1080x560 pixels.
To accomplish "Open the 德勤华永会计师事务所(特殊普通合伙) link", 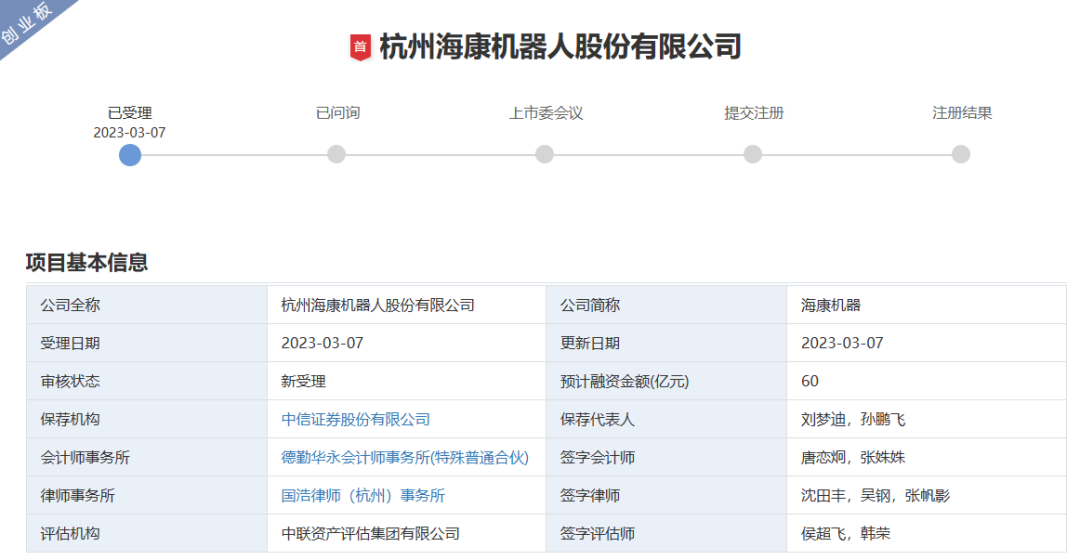I will [x=405, y=457].
